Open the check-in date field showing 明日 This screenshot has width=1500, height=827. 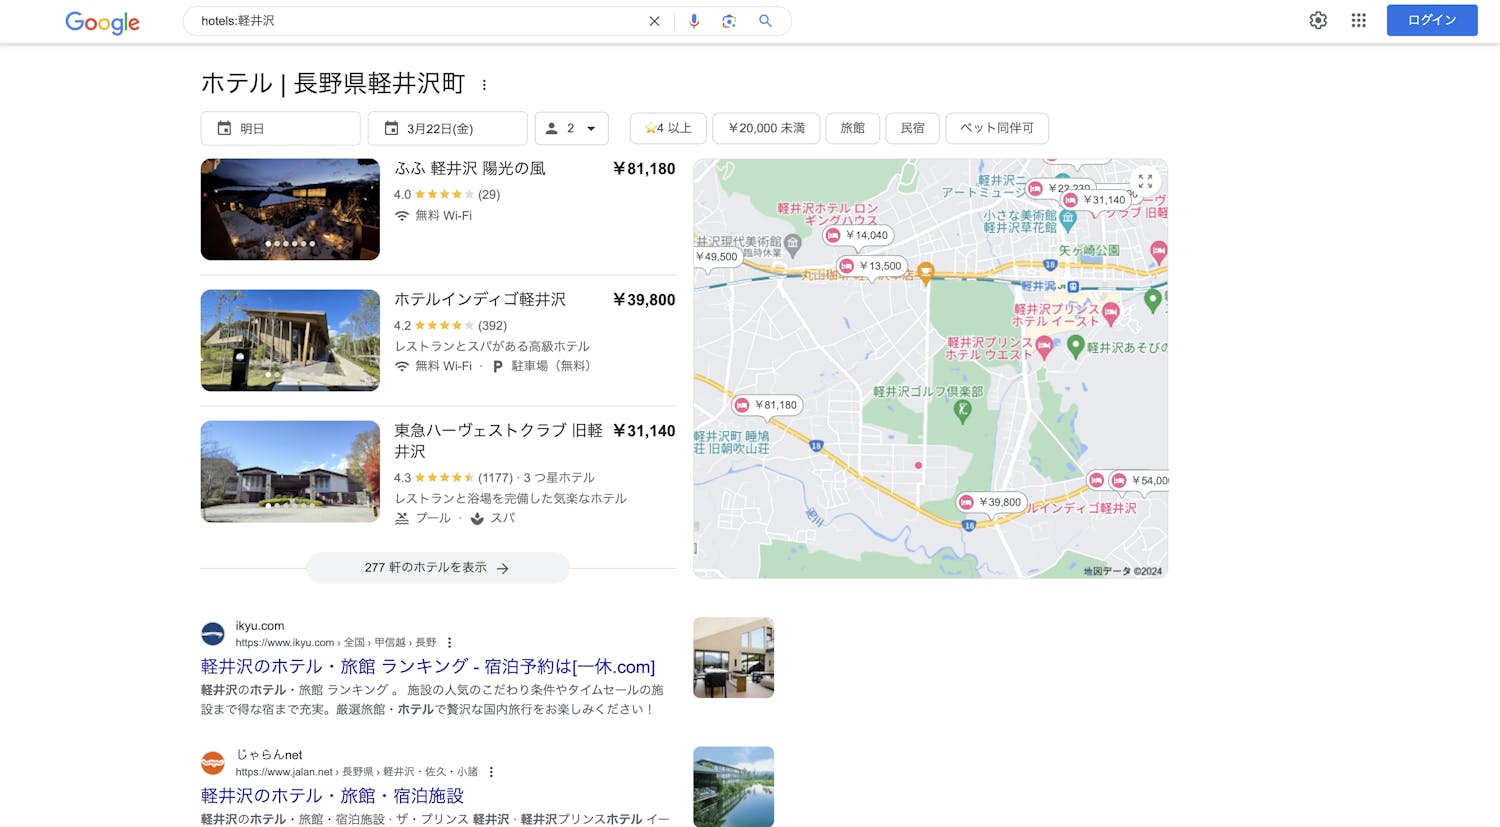(280, 128)
